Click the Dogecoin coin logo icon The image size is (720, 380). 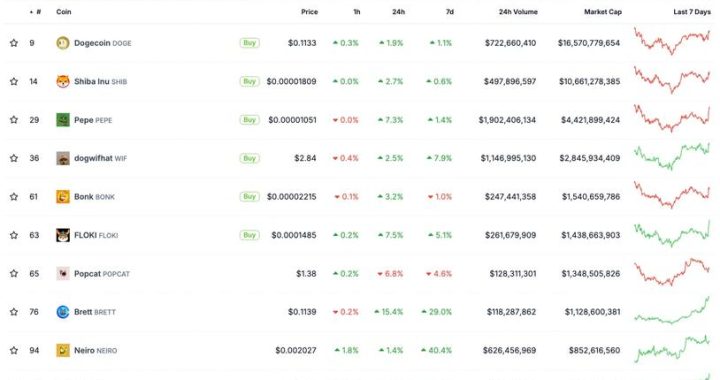(63, 43)
